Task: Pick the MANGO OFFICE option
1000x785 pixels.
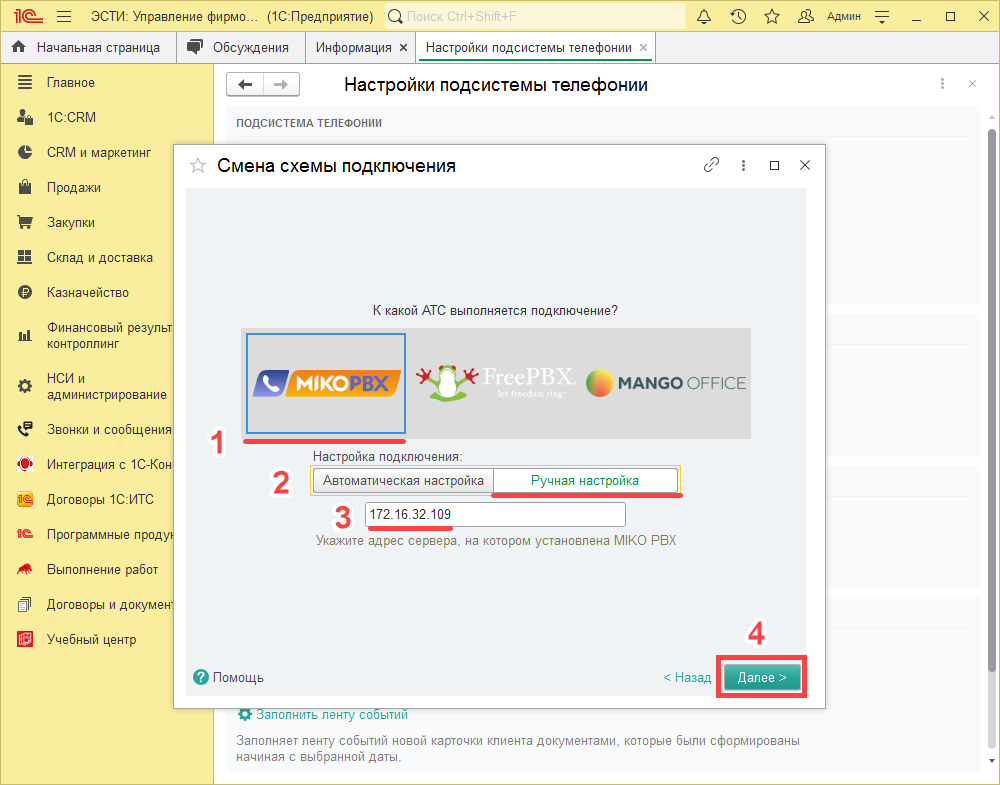Action: click(x=665, y=382)
